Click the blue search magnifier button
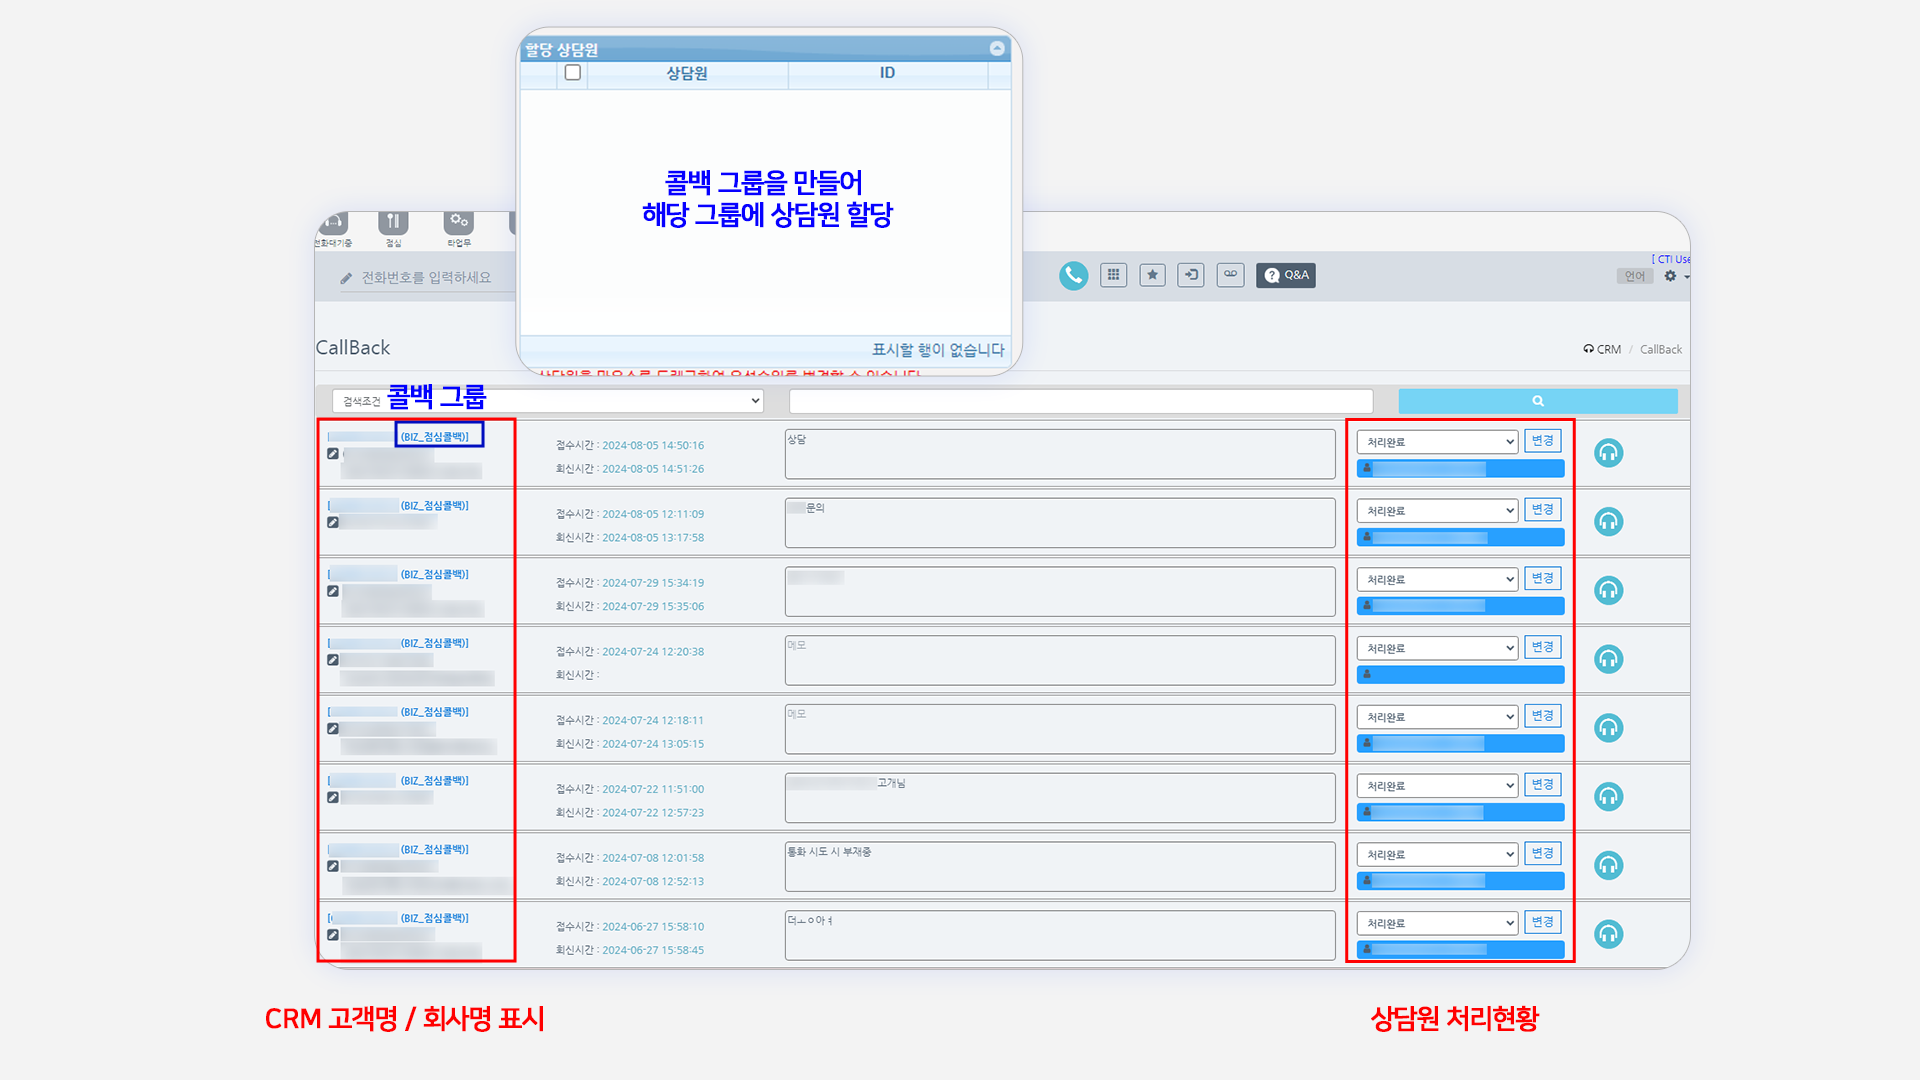1920x1080 pixels. pyautogui.click(x=1537, y=401)
